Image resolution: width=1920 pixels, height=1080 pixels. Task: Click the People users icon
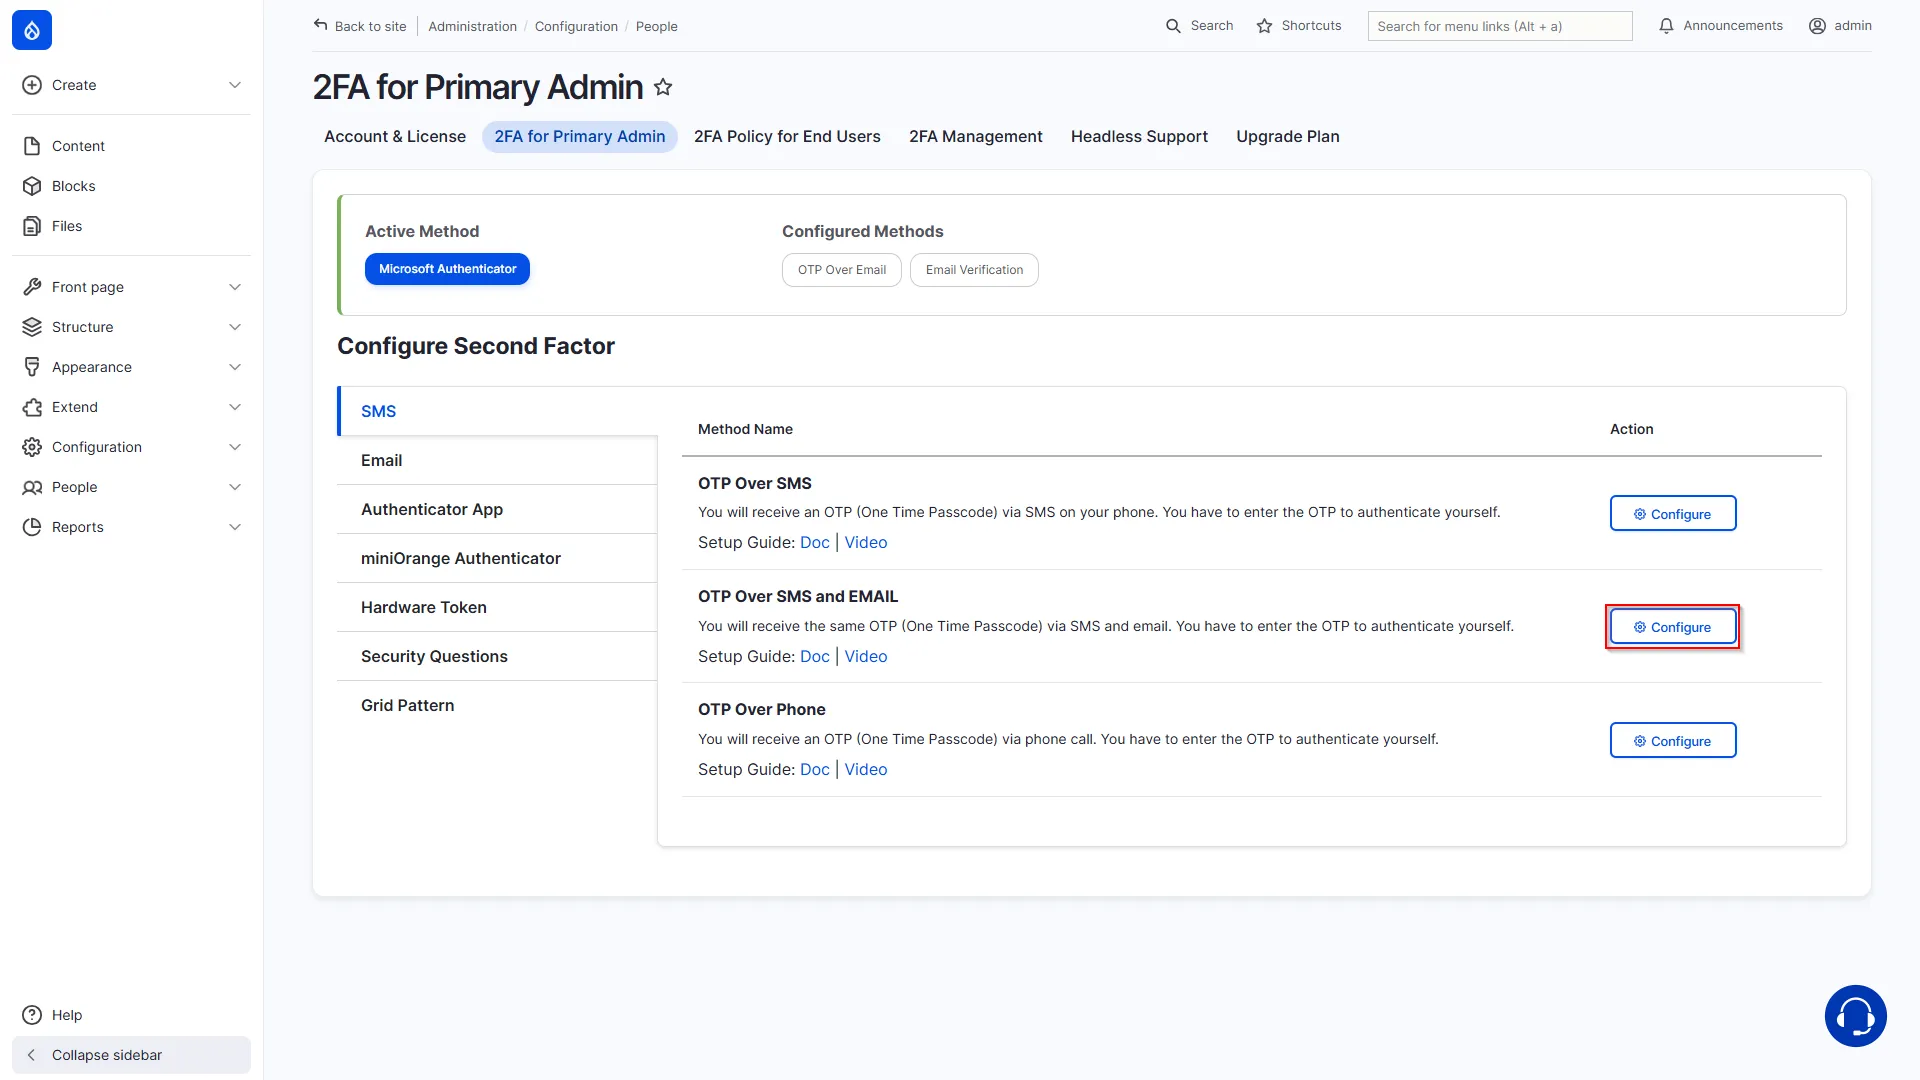32,487
